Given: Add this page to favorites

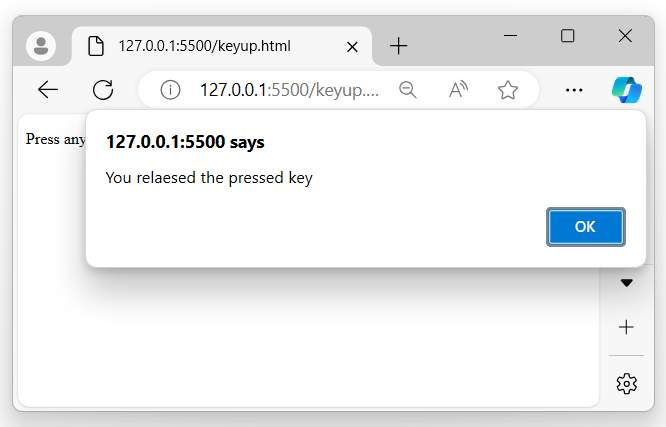Looking at the screenshot, I should [x=508, y=90].
